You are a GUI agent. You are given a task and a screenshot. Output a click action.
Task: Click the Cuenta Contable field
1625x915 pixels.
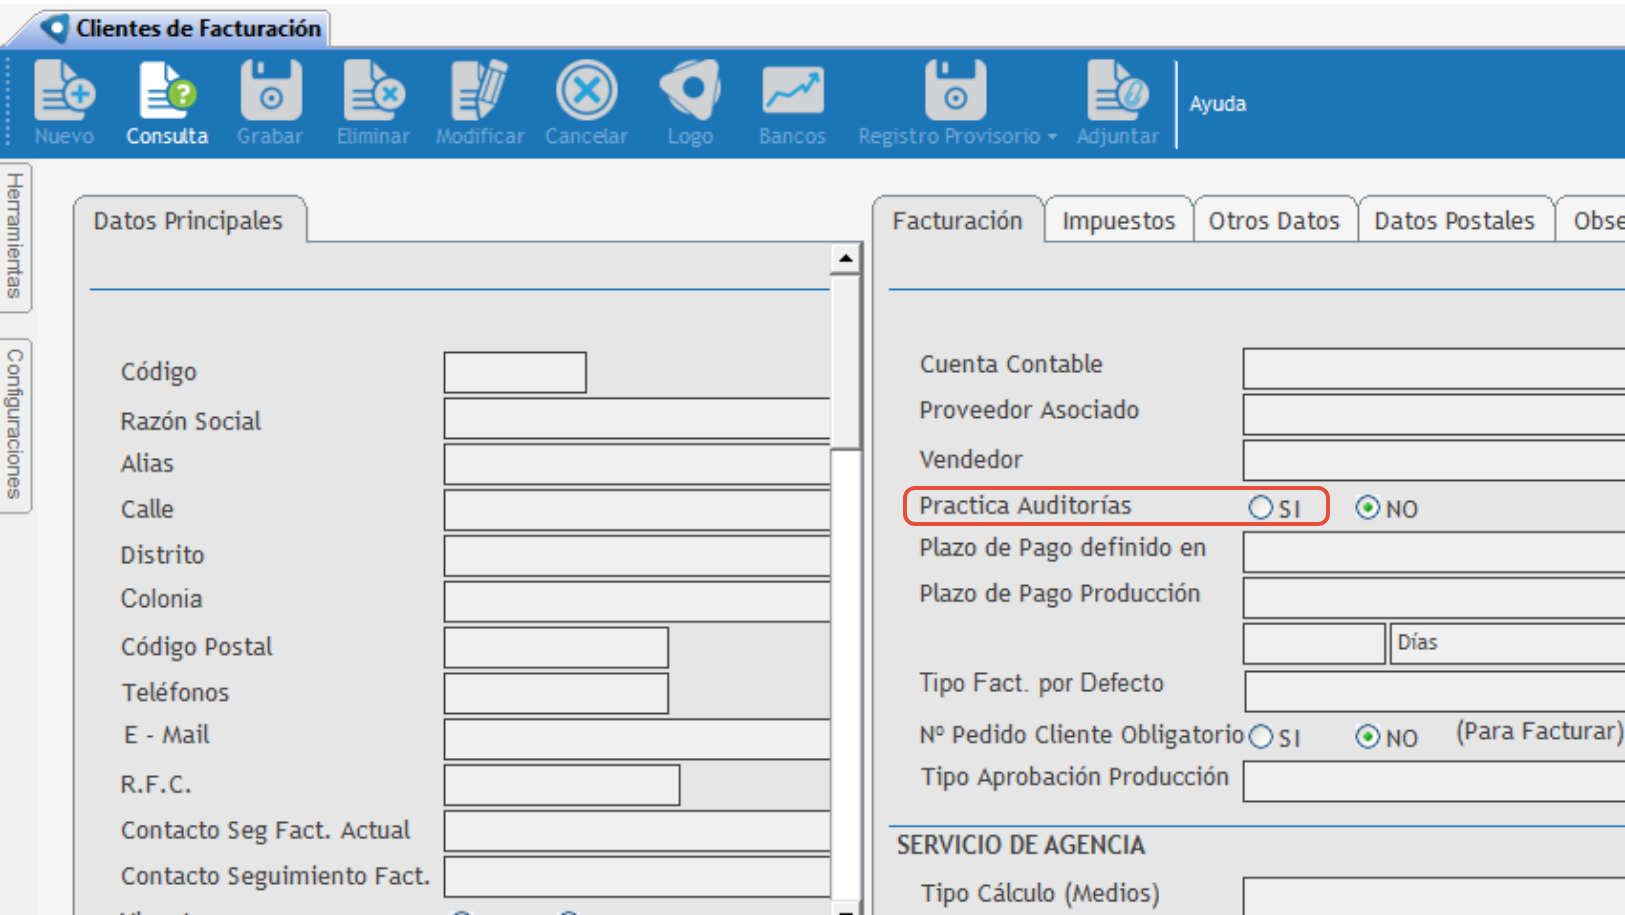pyautogui.click(x=1434, y=368)
